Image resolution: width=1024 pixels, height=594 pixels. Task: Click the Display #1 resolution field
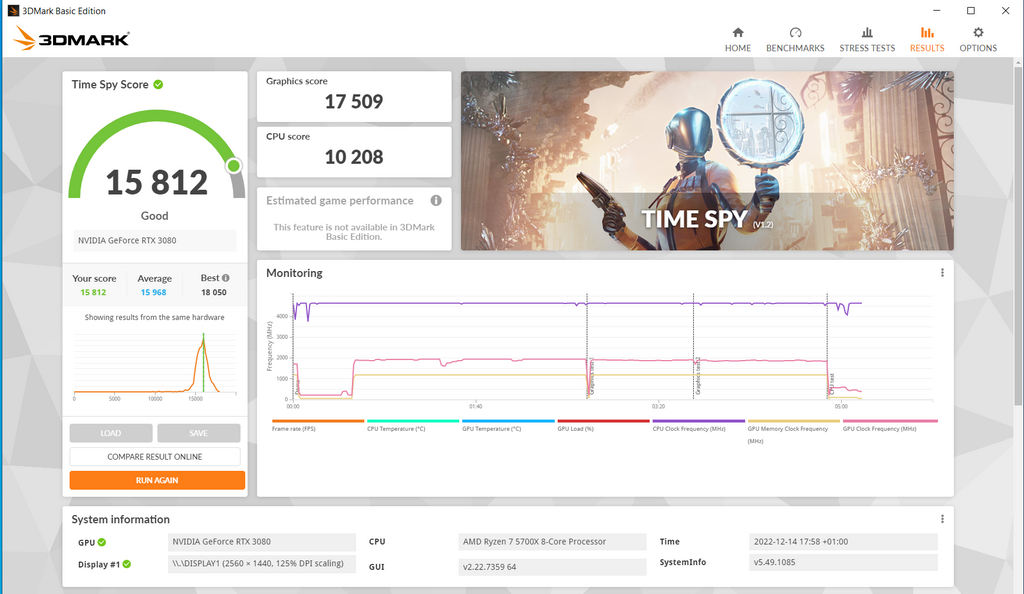coord(261,563)
